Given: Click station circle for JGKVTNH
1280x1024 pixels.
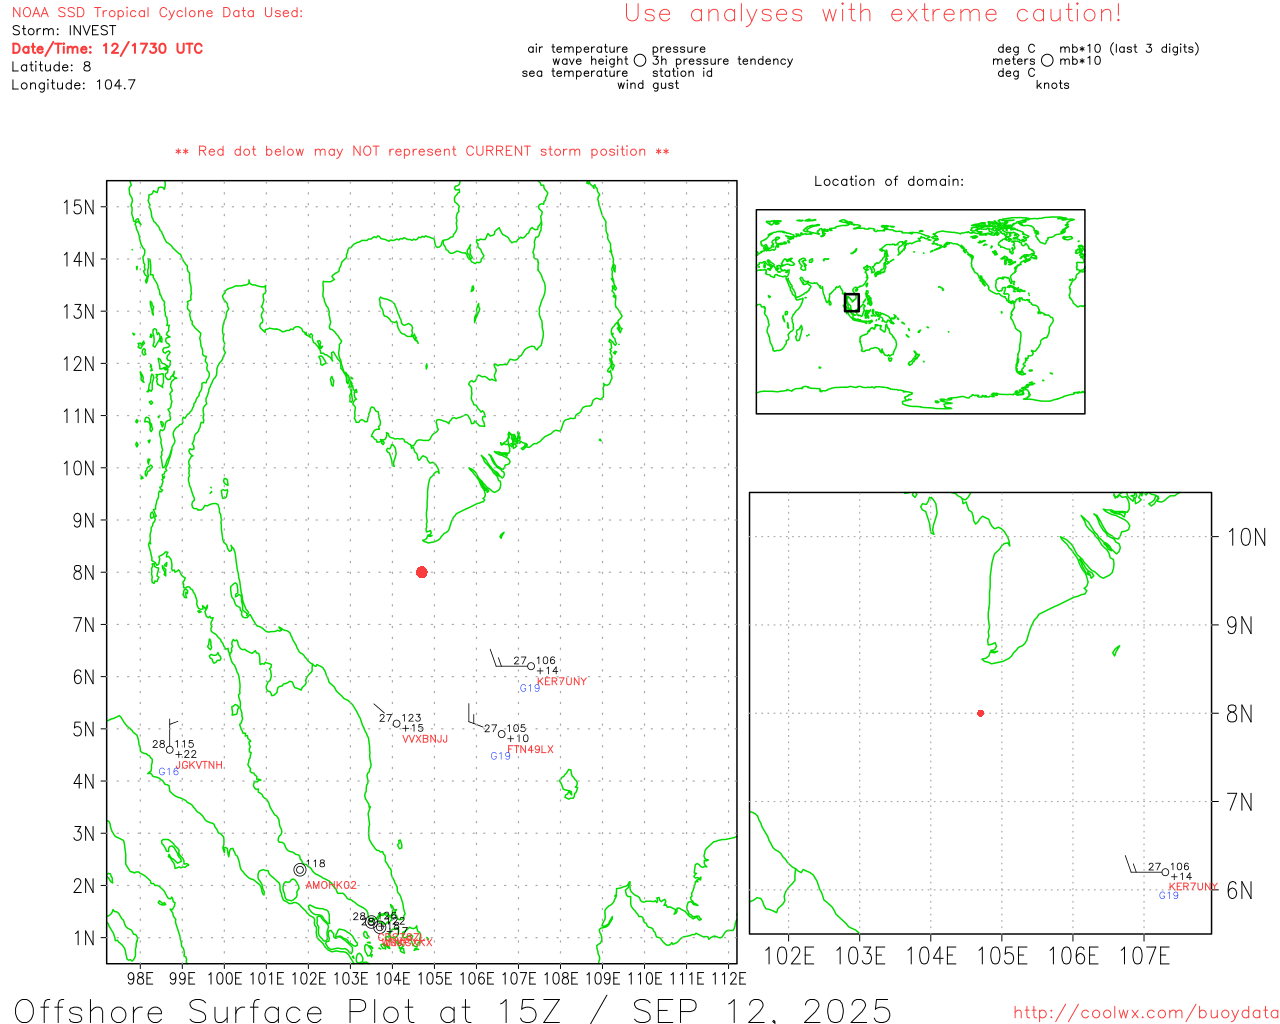Looking at the screenshot, I should pyautogui.click(x=169, y=749).
